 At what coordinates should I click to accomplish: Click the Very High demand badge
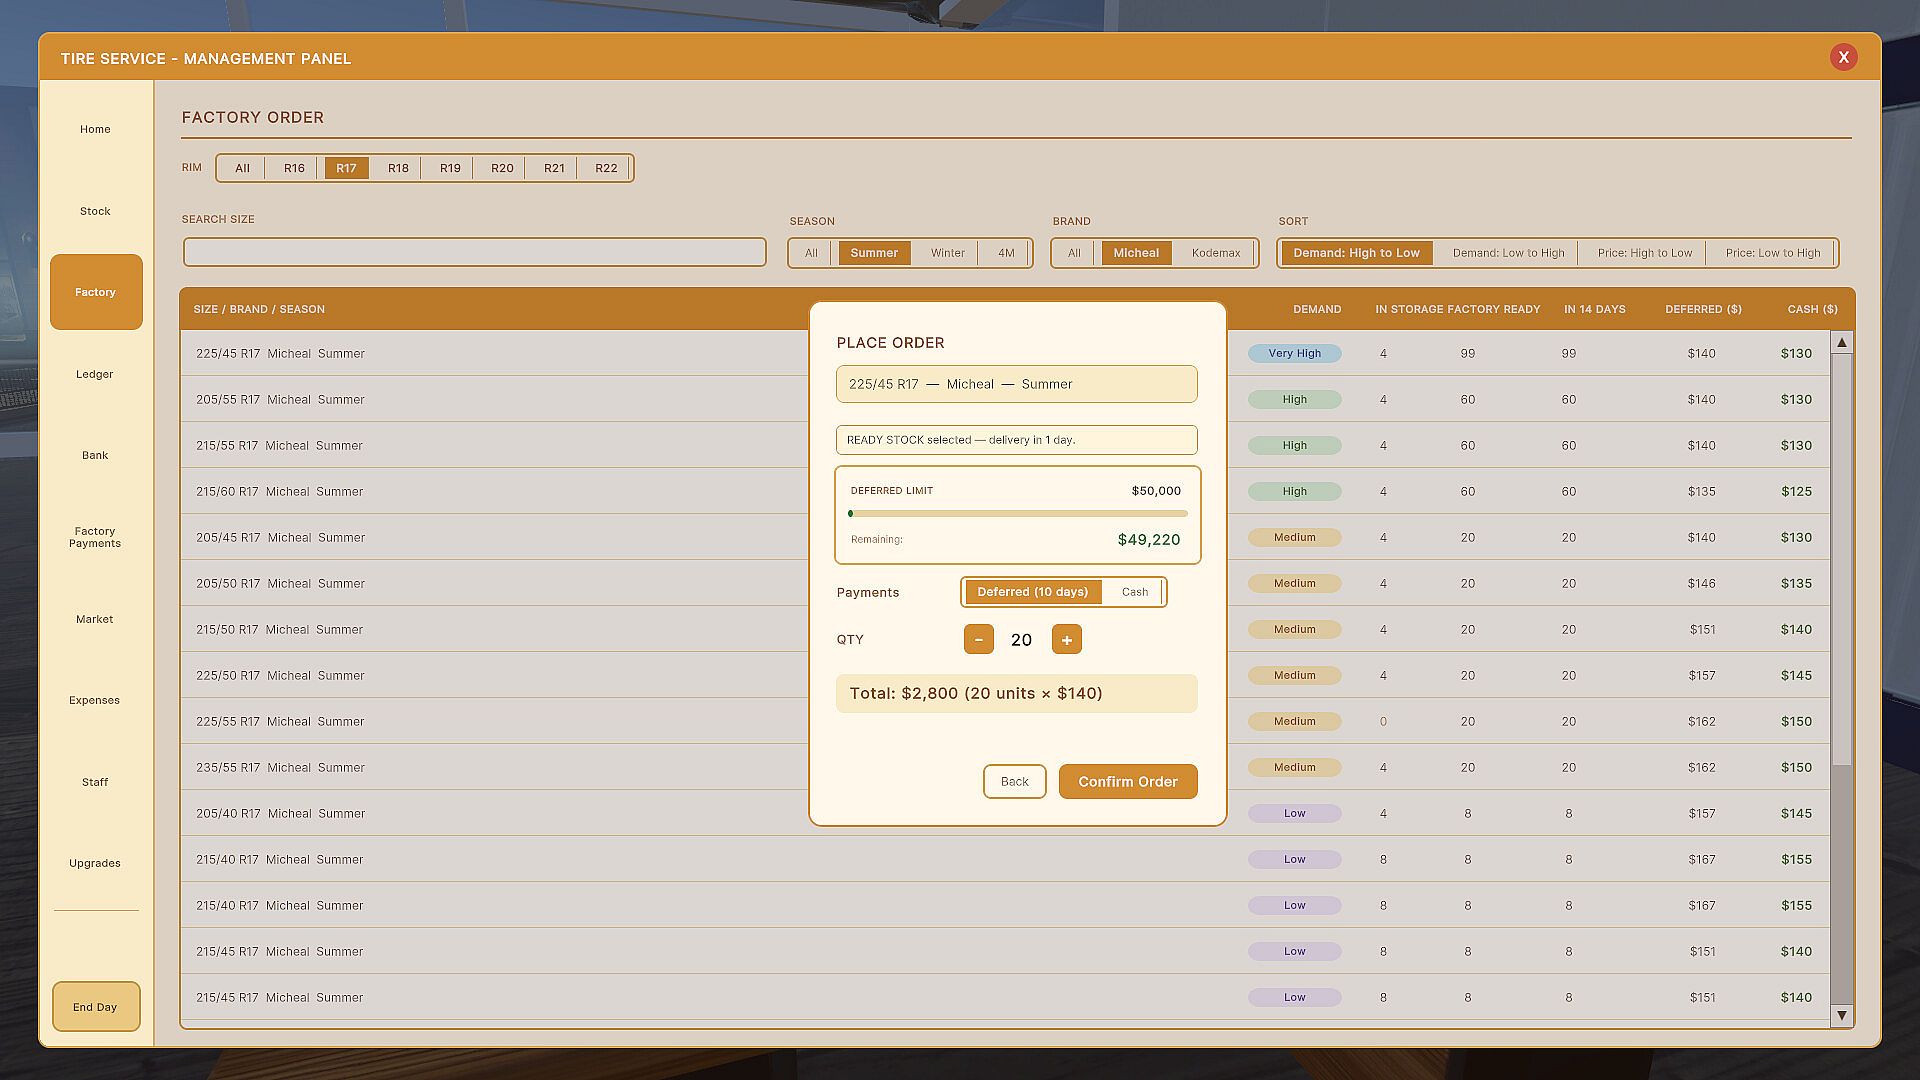[1294, 353]
